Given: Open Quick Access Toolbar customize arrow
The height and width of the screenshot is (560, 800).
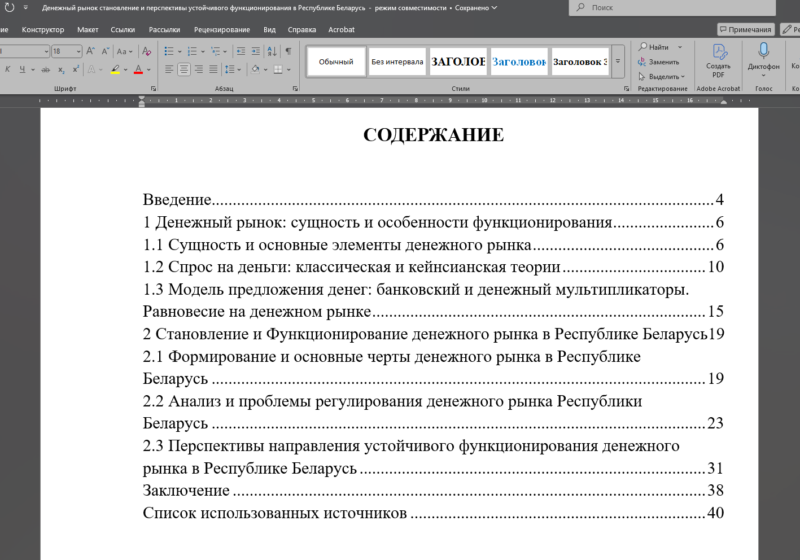Looking at the screenshot, I should point(26,8).
